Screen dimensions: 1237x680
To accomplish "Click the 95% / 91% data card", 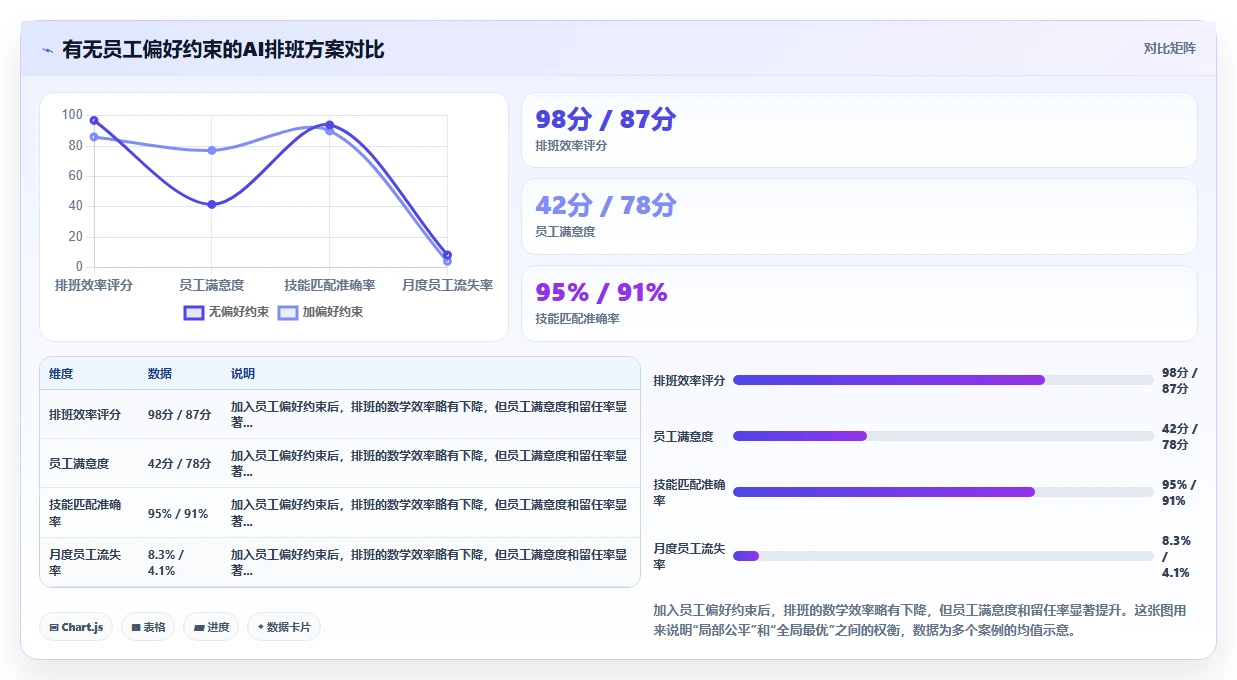I will (x=859, y=303).
